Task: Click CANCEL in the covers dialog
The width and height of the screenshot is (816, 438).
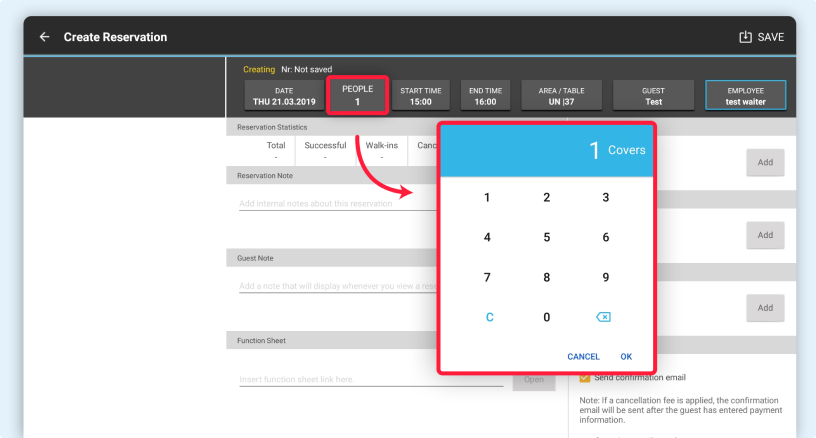Action: (x=583, y=356)
